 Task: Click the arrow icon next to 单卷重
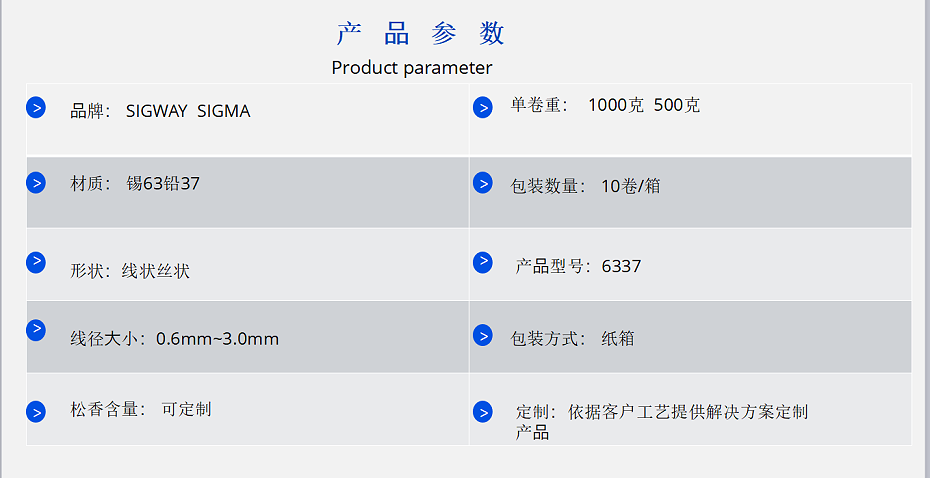click(x=482, y=107)
